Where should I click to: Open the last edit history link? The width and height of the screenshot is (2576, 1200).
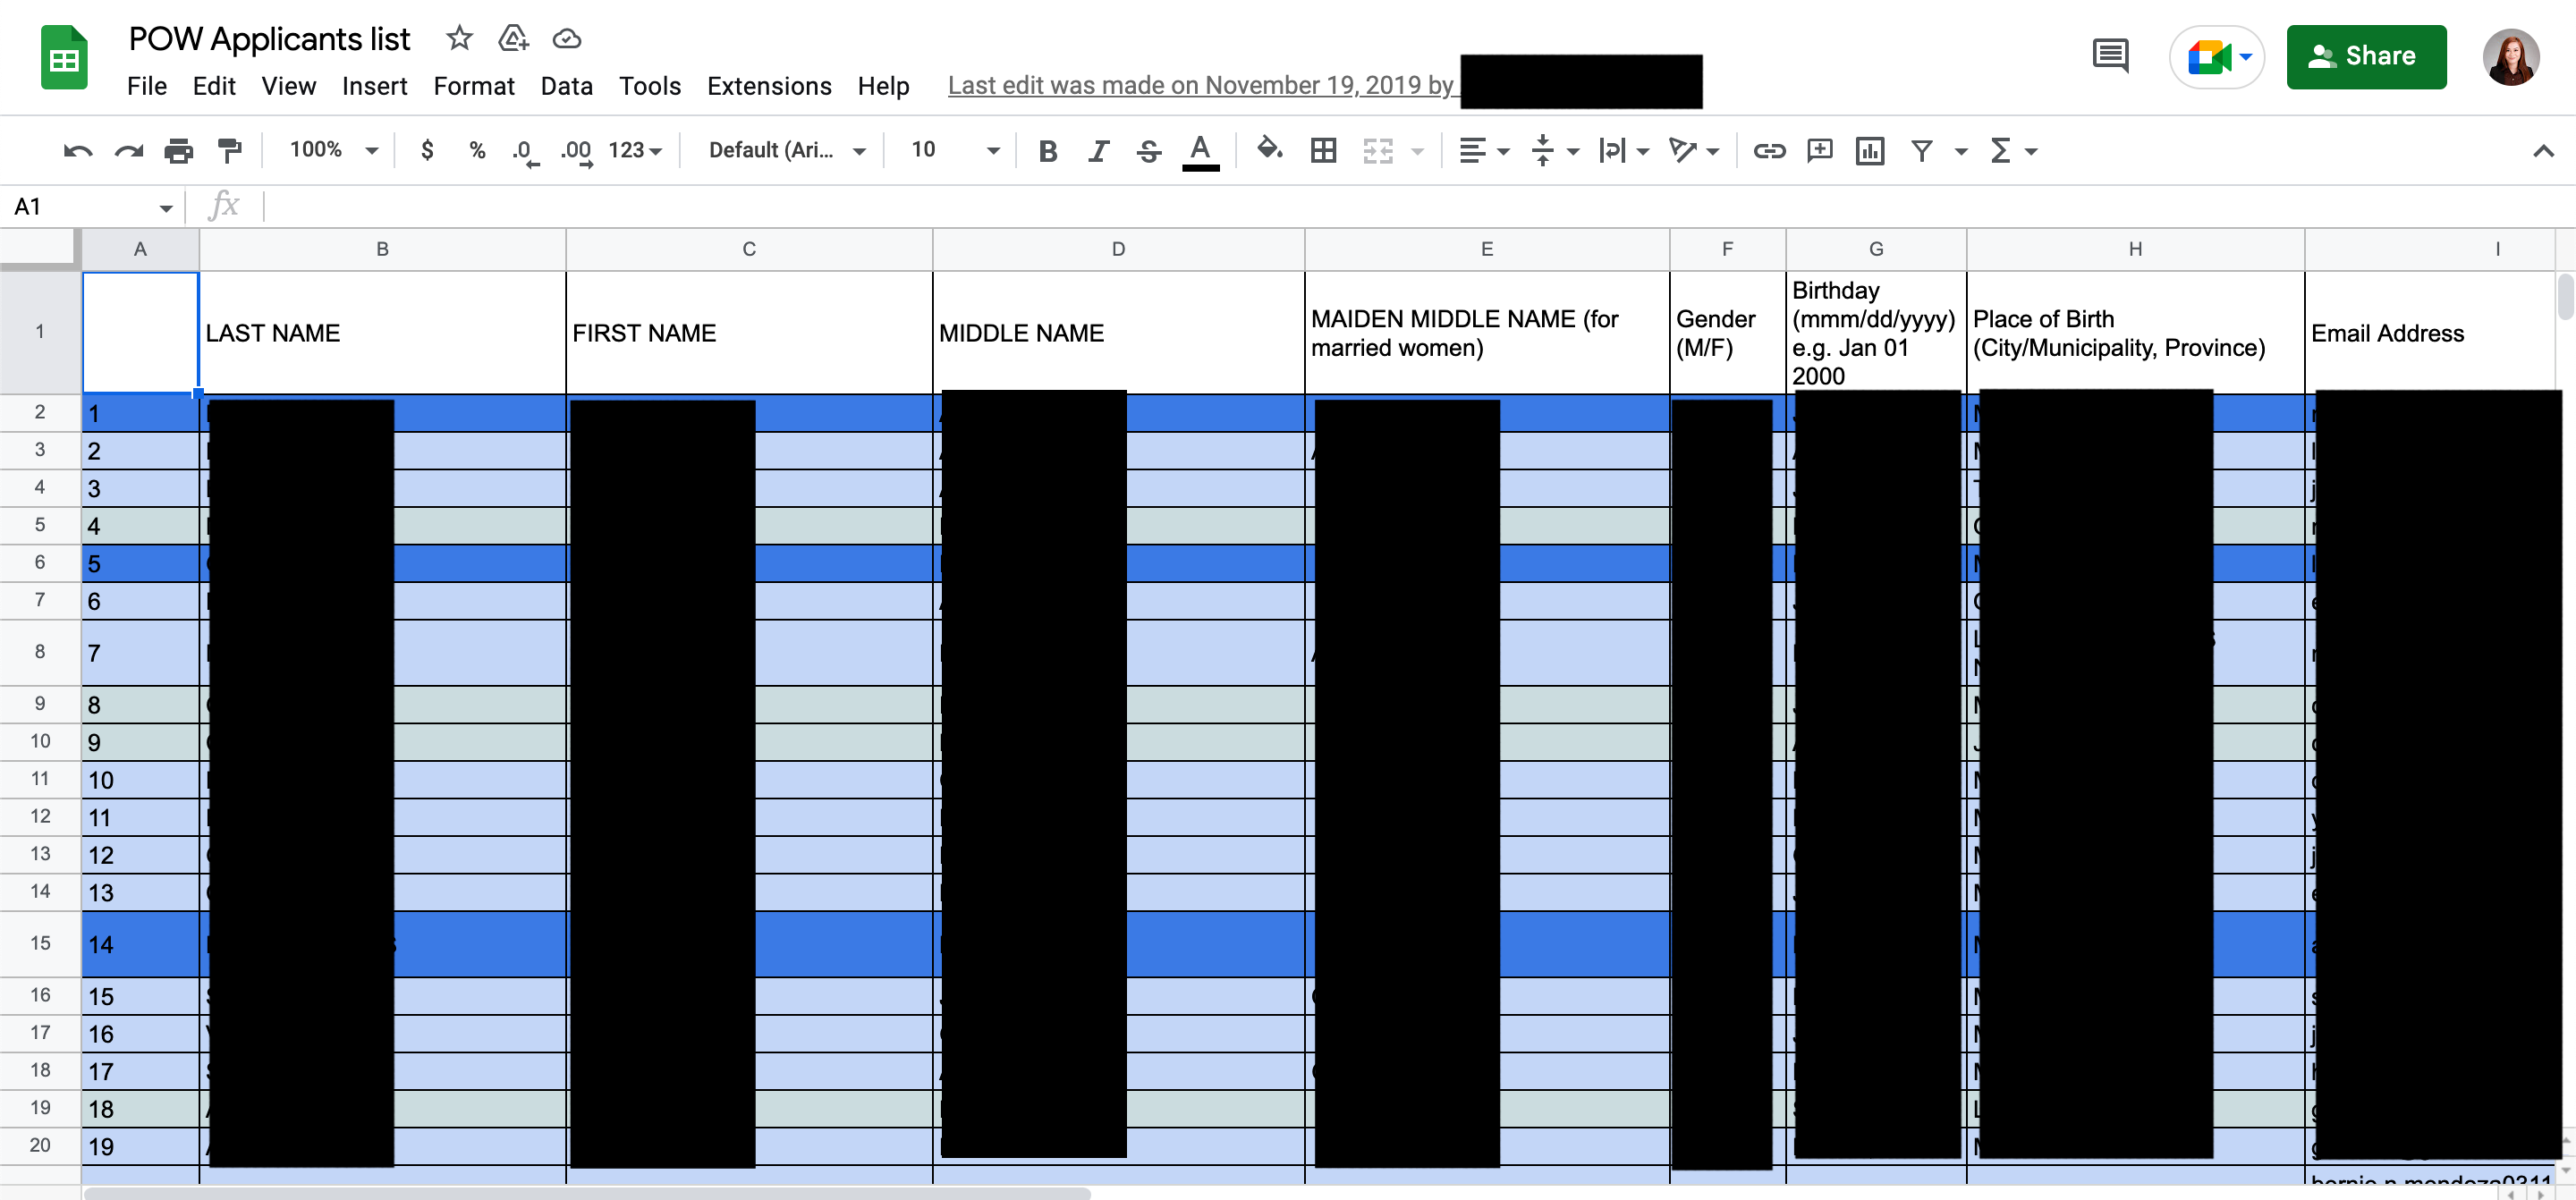click(x=1200, y=86)
